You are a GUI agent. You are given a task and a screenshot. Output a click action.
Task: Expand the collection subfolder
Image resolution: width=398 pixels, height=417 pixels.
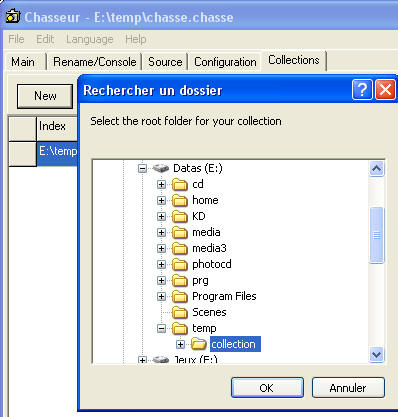(x=180, y=344)
